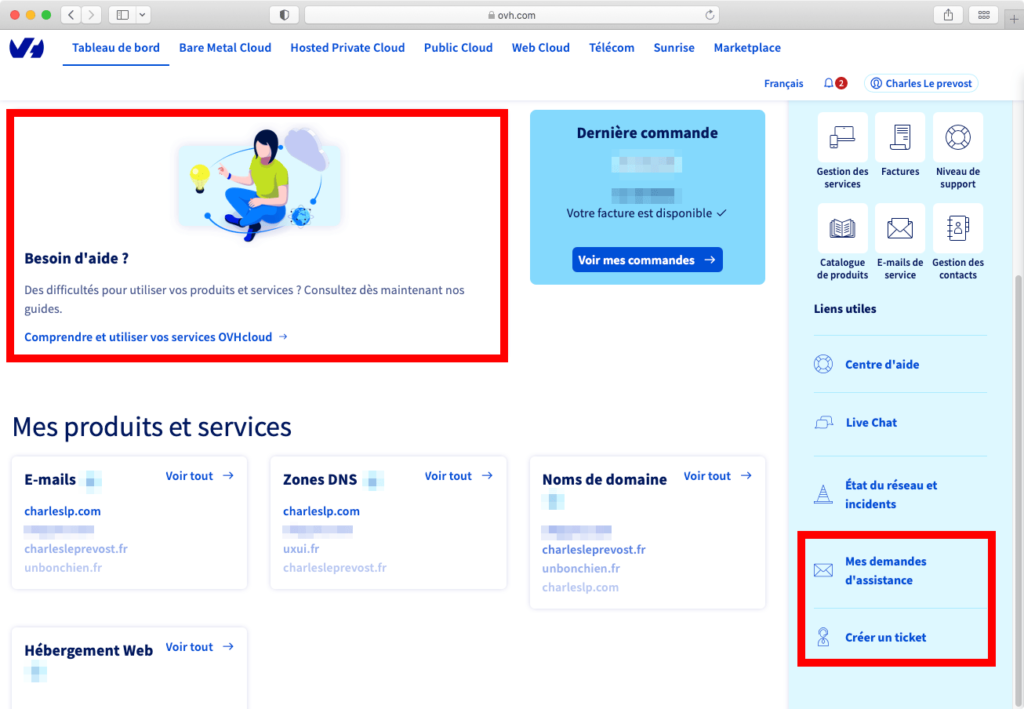Click Voir tout for E-mails
1024x709 pixels.
199,476
